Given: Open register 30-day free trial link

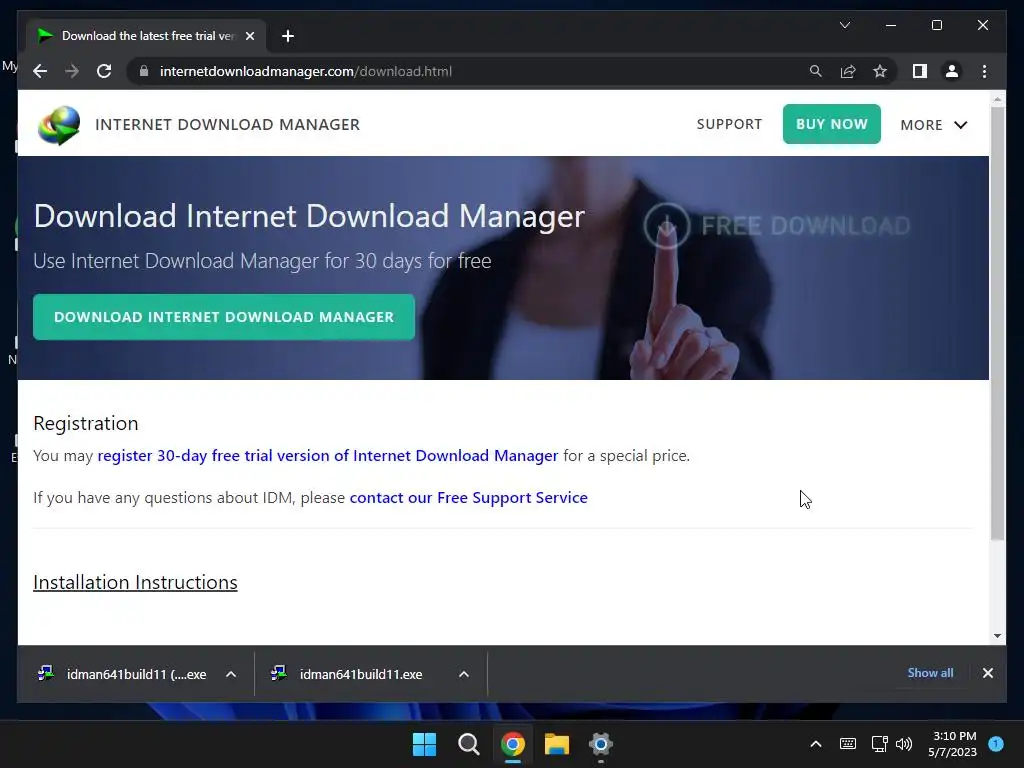Looking at the screenshot, I should coord(328,455).
